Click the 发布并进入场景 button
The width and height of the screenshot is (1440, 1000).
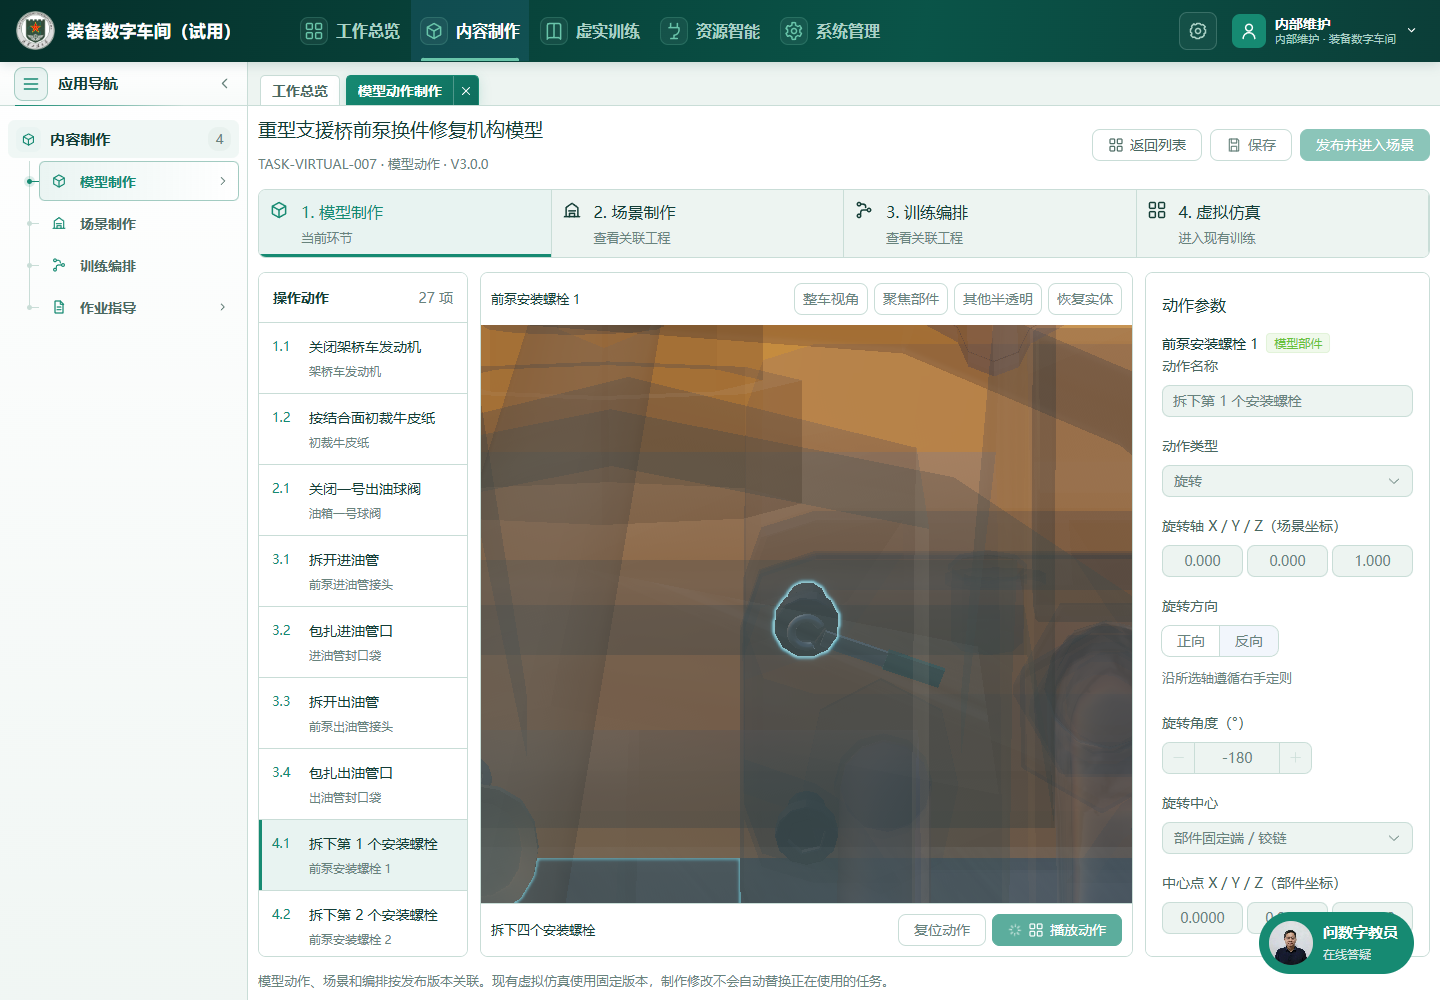[1364, 145]
